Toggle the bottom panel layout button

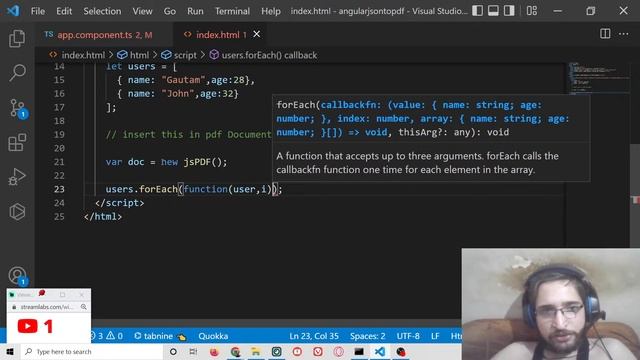(x=493, y=11)
